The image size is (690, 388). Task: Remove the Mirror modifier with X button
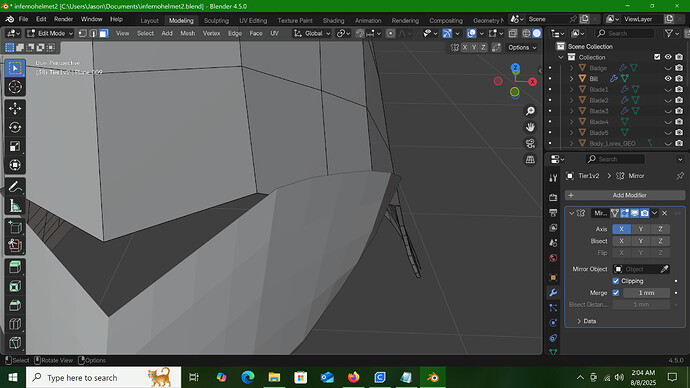[664, 213]
